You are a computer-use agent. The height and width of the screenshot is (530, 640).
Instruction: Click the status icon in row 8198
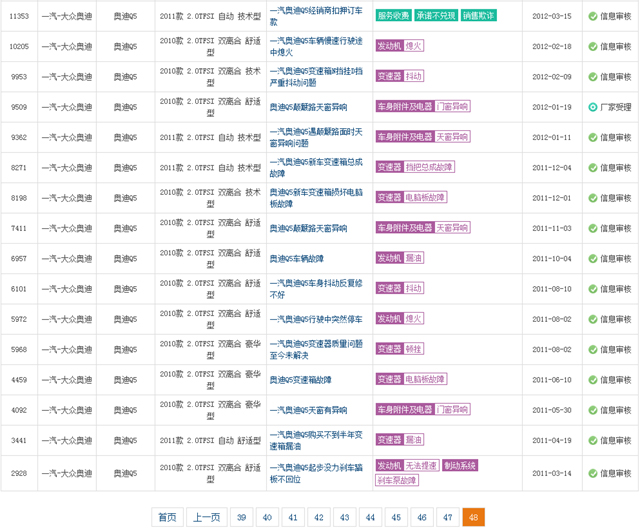[593, 198]
